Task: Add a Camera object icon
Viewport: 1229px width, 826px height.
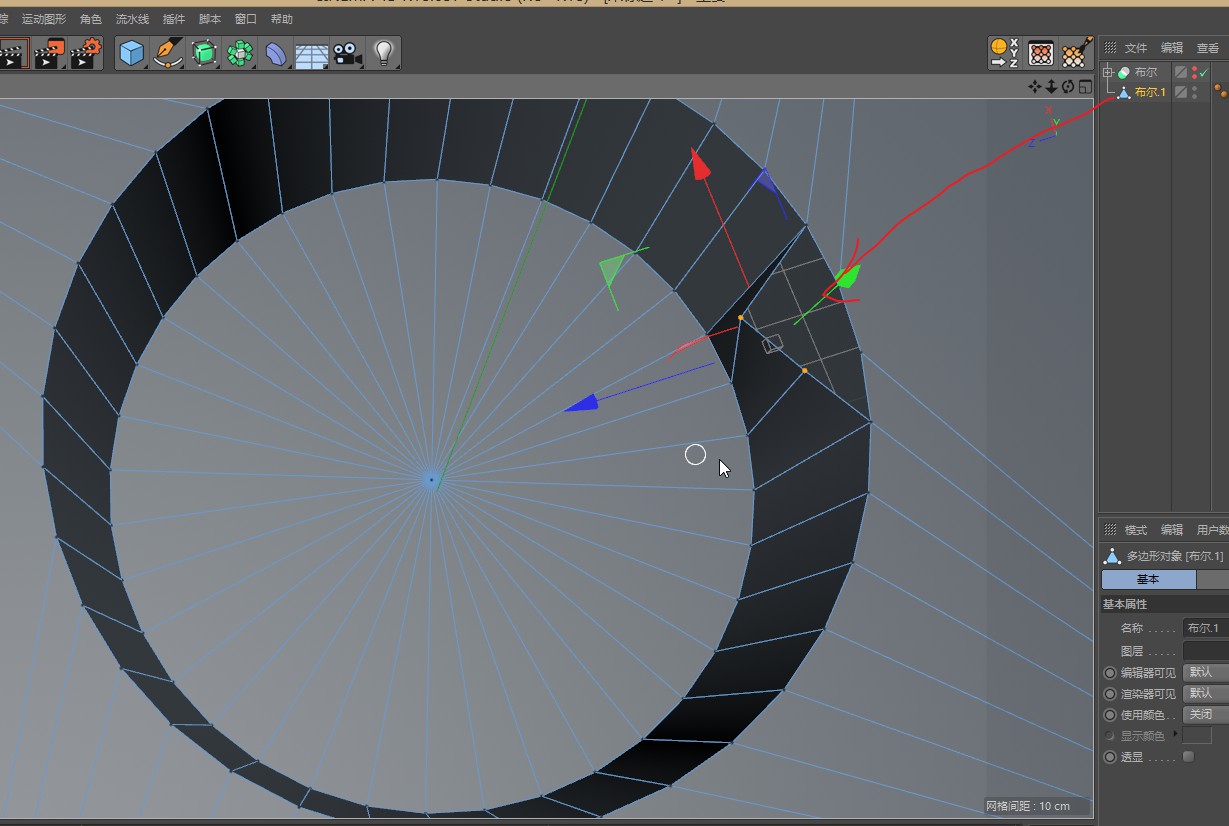Action: [347, 54]
